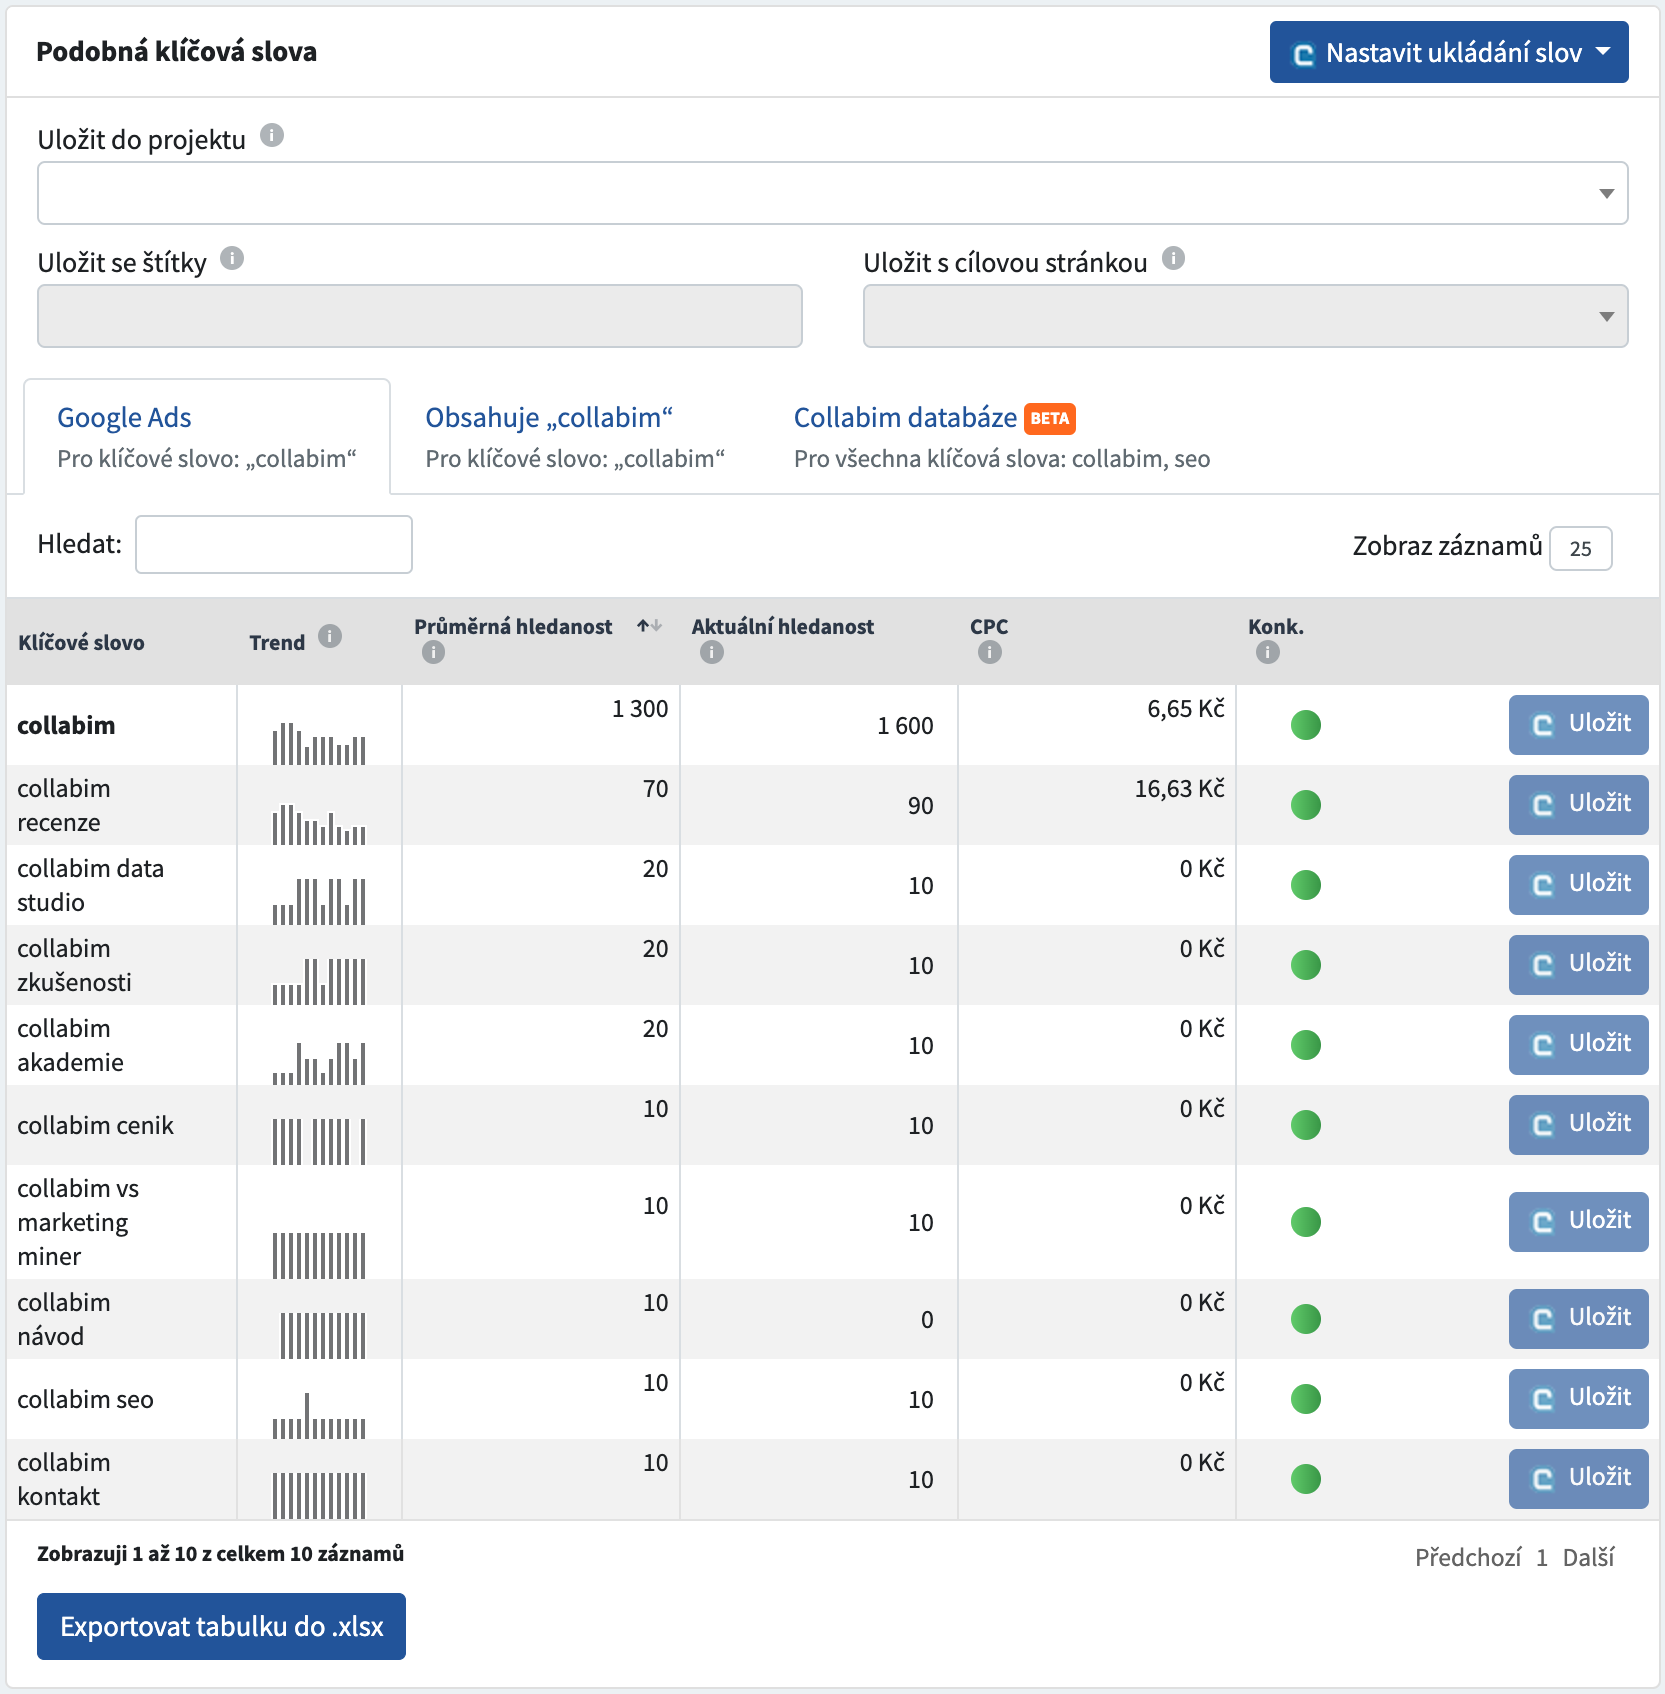The width and height of the screenshot is (1665, 1694).
Task: Open Zobraz záznamů count selector
Action: pyautogui.click(x=1580, y=548)
